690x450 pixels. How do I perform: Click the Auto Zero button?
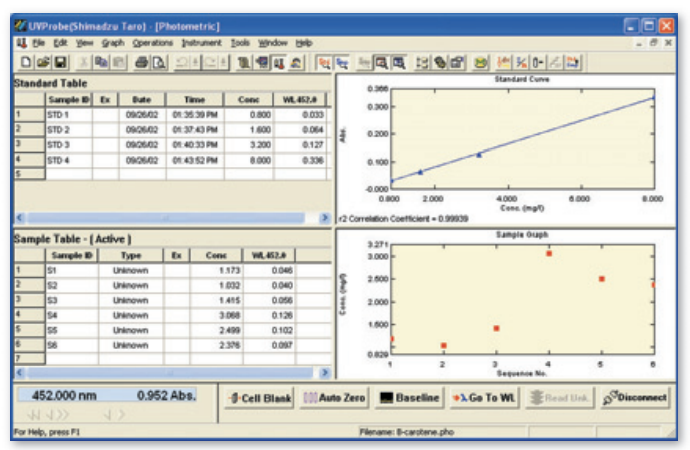tap(334, 398)
